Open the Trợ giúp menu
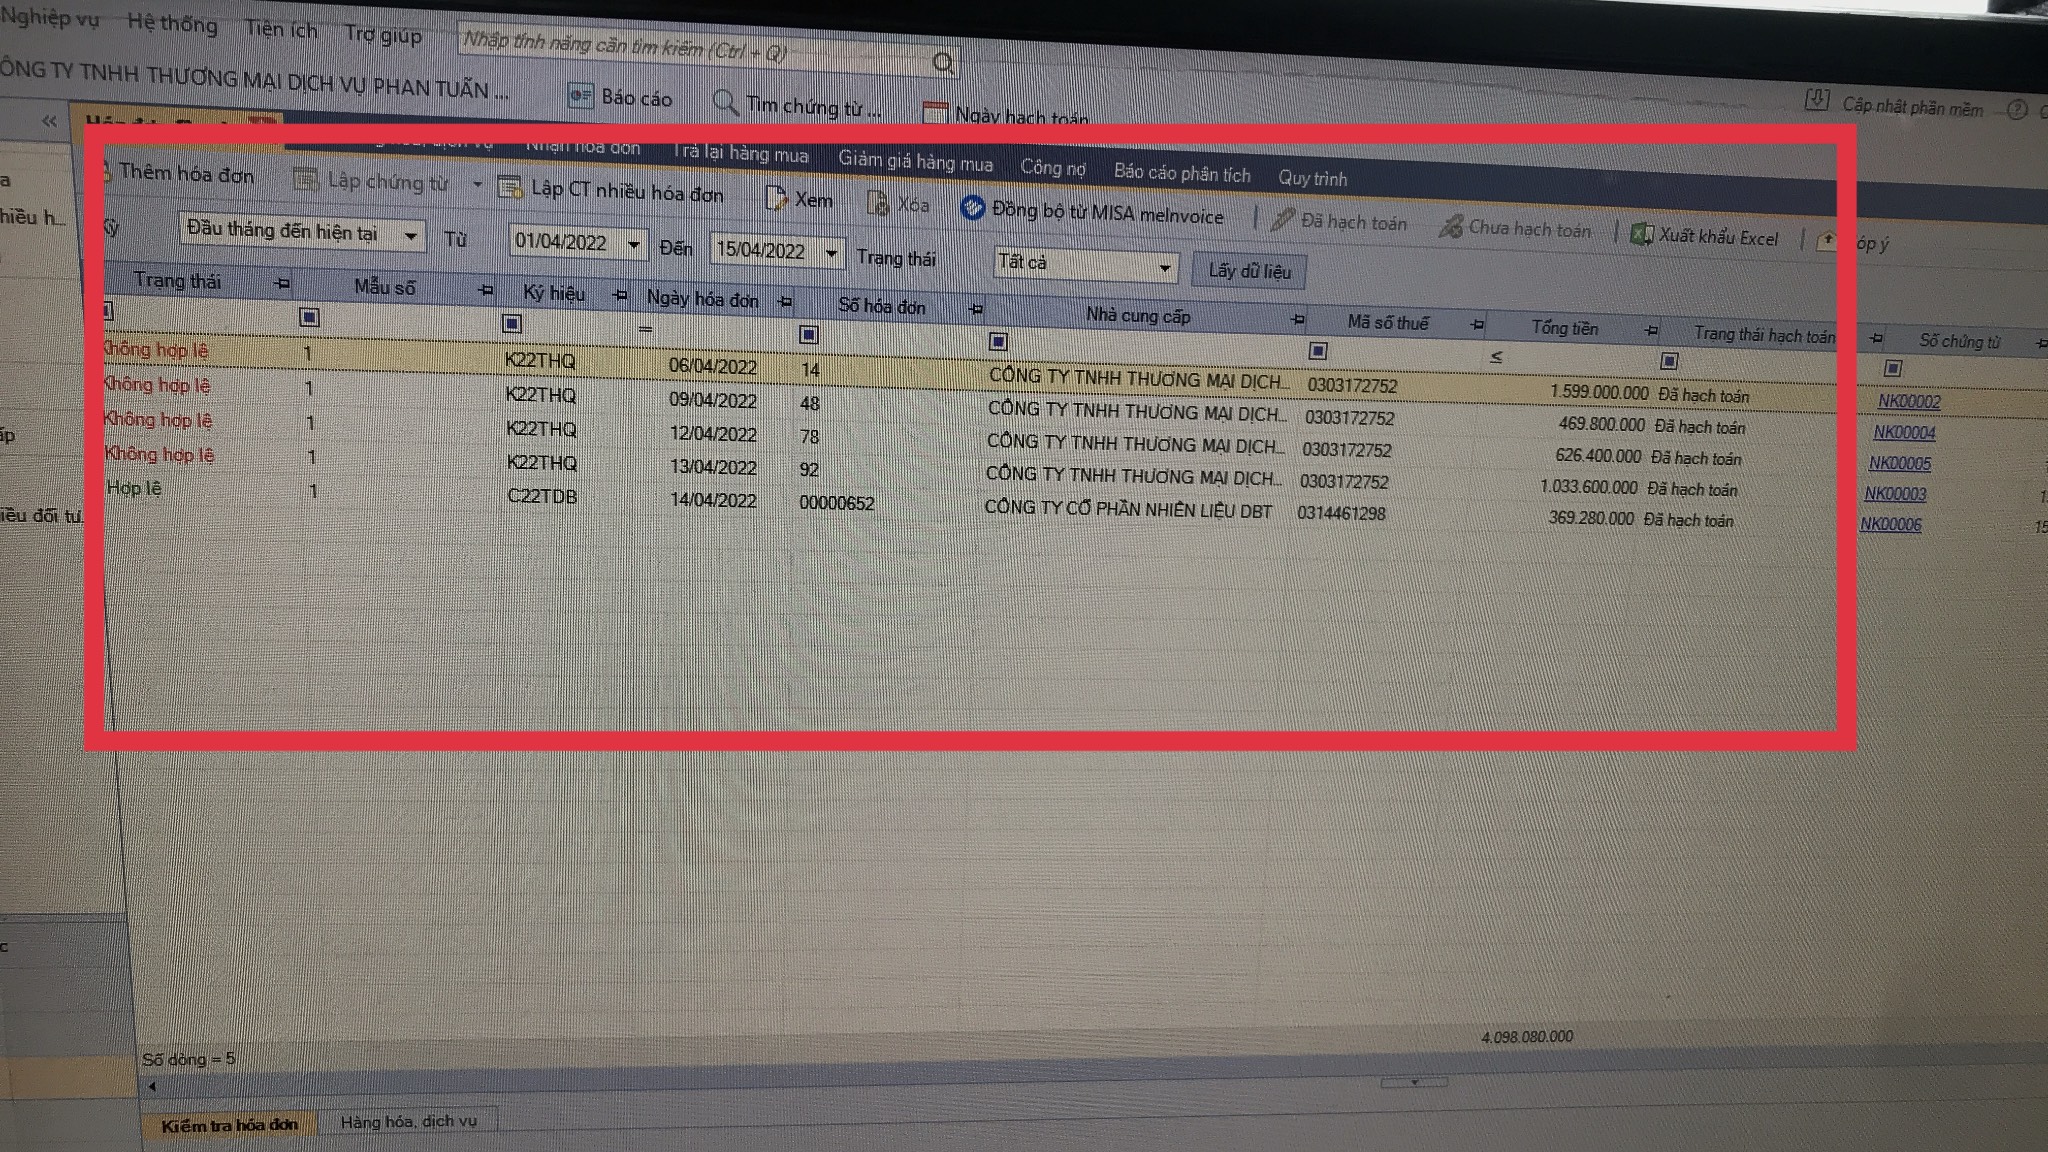 click(383, 35)
